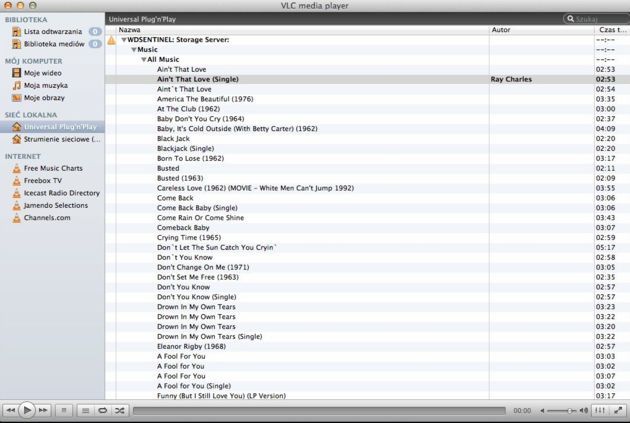
Task: Open Freebox TV
Action: (x=43, y=180)
